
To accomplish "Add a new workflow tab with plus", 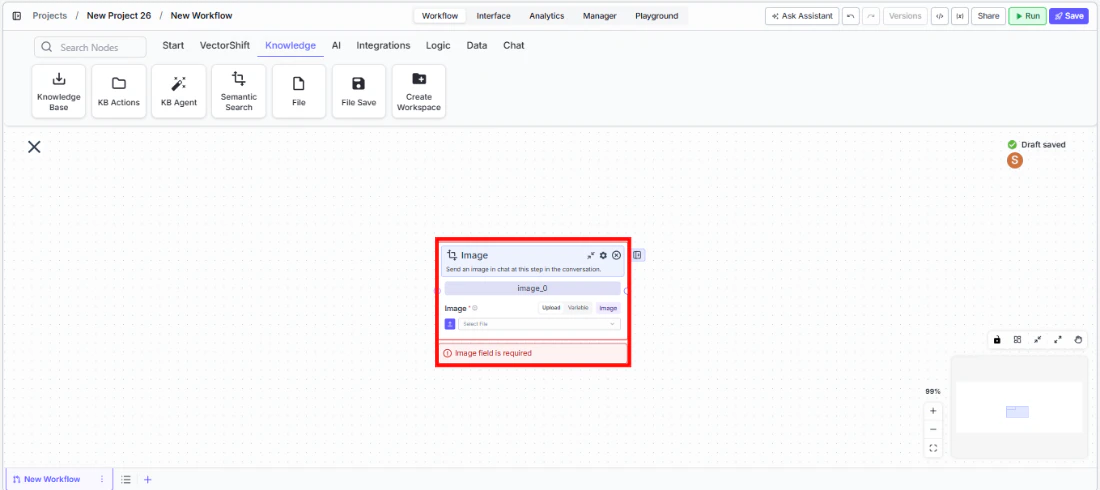I will [x=147, y=479].
